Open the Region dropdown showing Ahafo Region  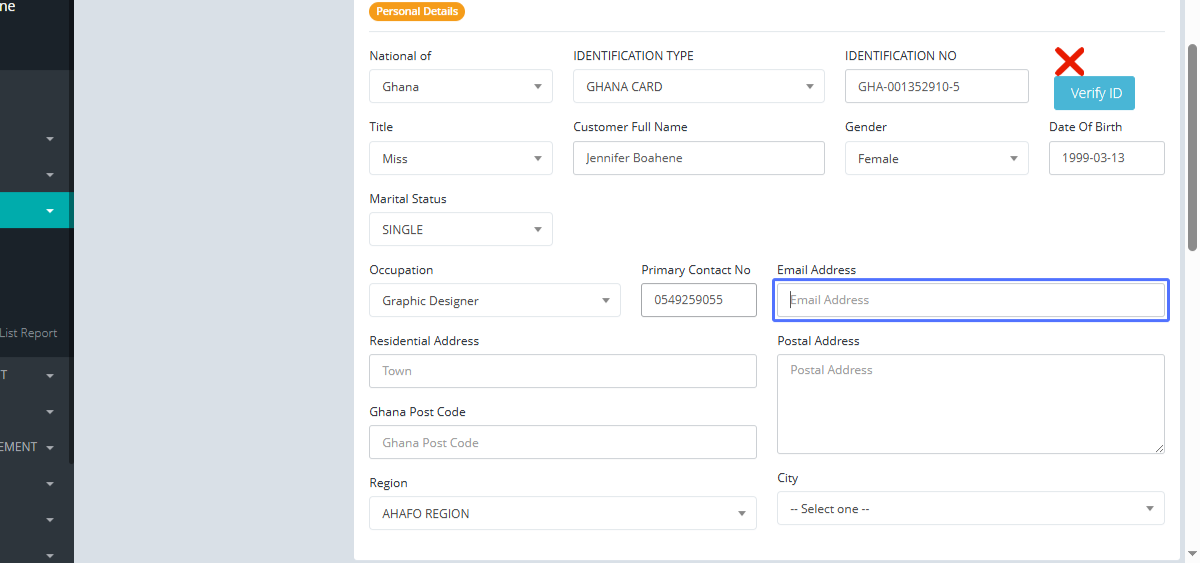(x=562, y=513)
